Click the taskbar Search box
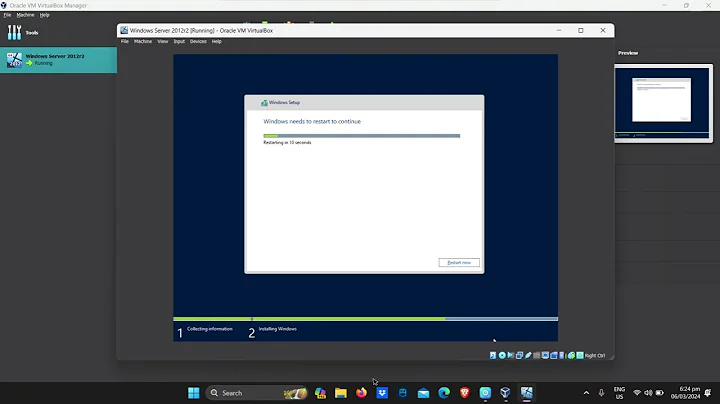Screen dimensions: 720x404 (x=256, y=393)
